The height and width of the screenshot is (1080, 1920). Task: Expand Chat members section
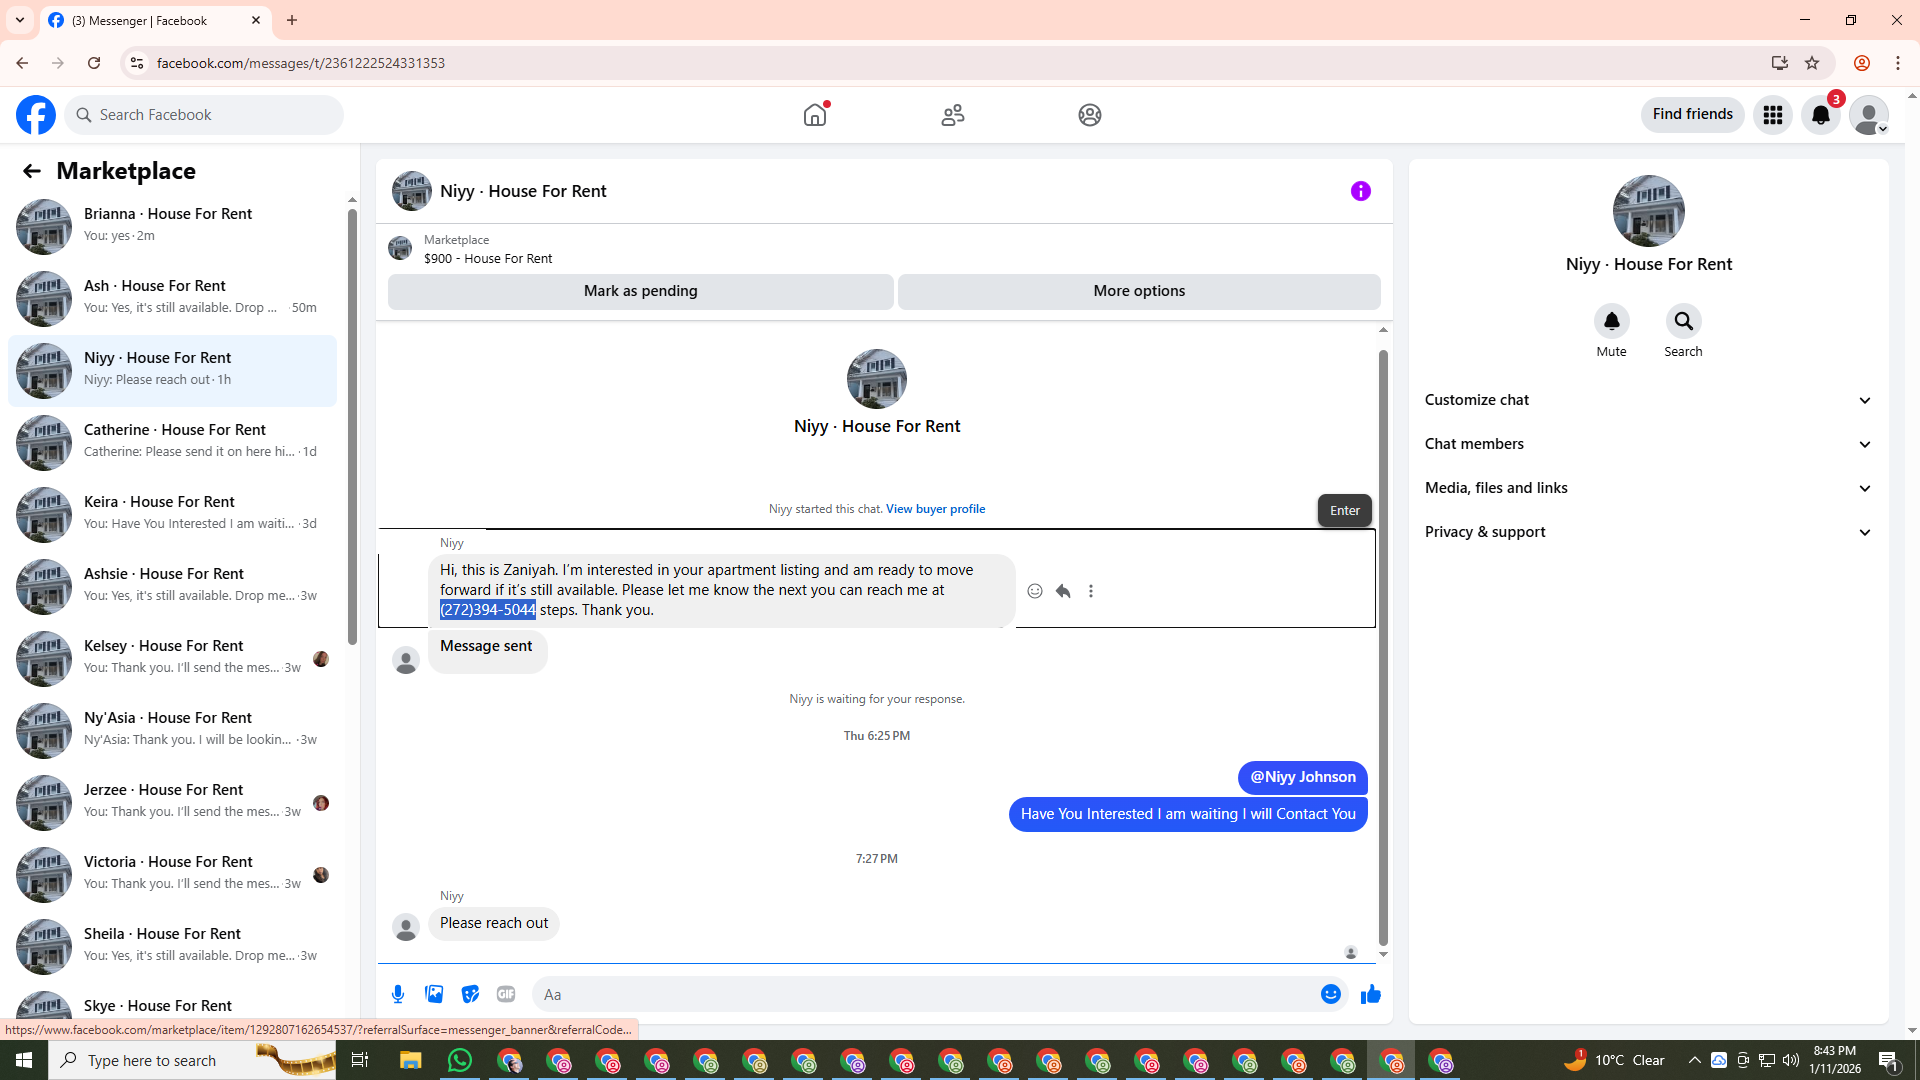[1648, 444]
